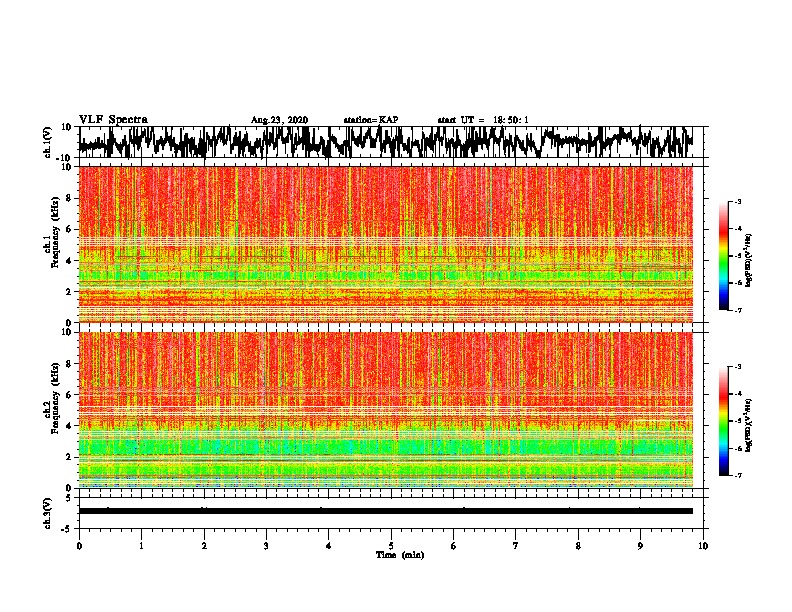792x612 pixels.
Task: Click the '8' kHz tick on ch.1 axis
Action: point(70,198)
